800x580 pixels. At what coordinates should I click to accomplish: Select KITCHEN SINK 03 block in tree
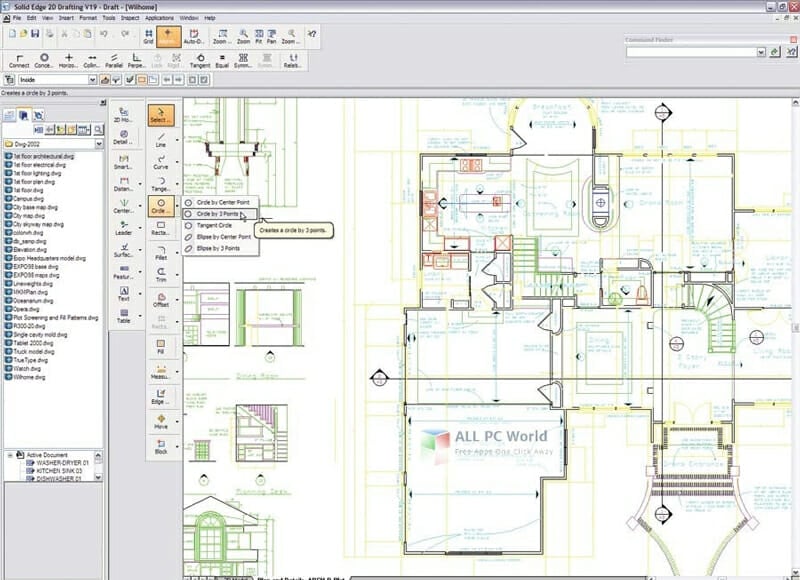click(x=54, y=471)
